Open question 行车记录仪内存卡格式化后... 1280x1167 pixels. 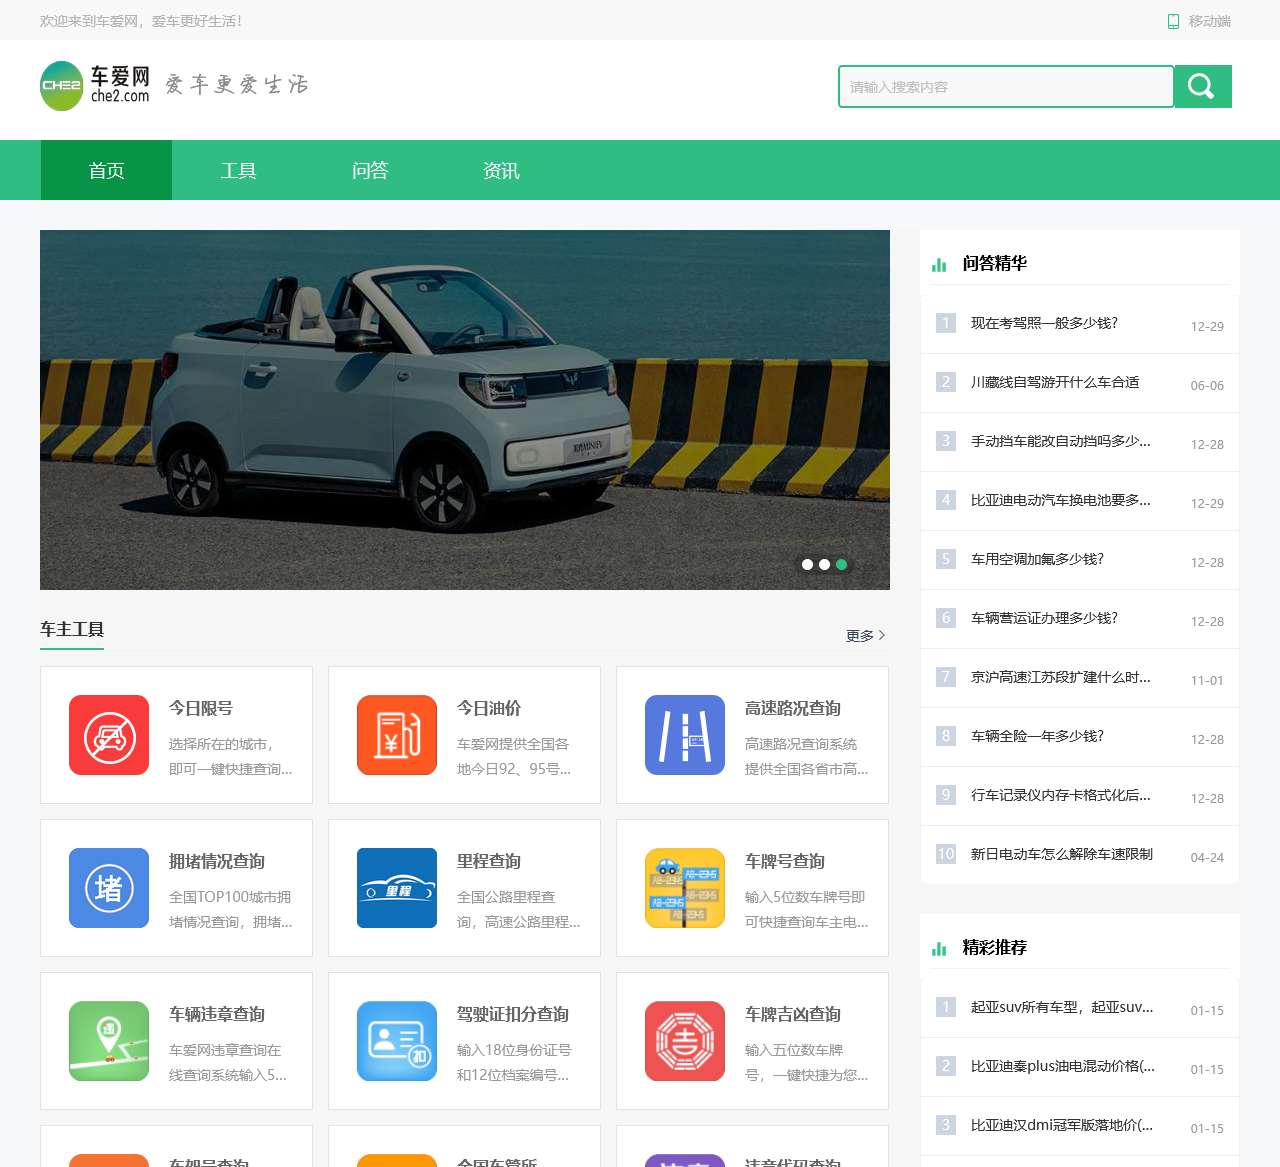(x=1061, y=795)
